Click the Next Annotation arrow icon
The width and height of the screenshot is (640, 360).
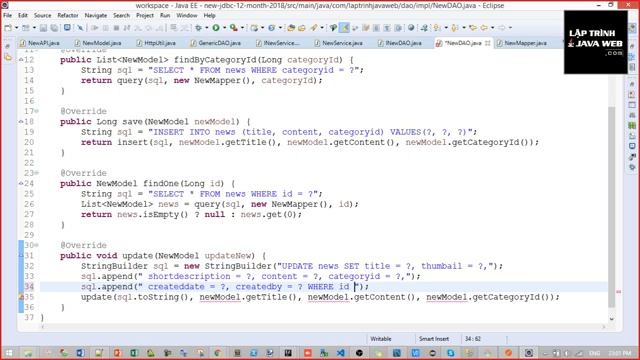coord(438,28)
